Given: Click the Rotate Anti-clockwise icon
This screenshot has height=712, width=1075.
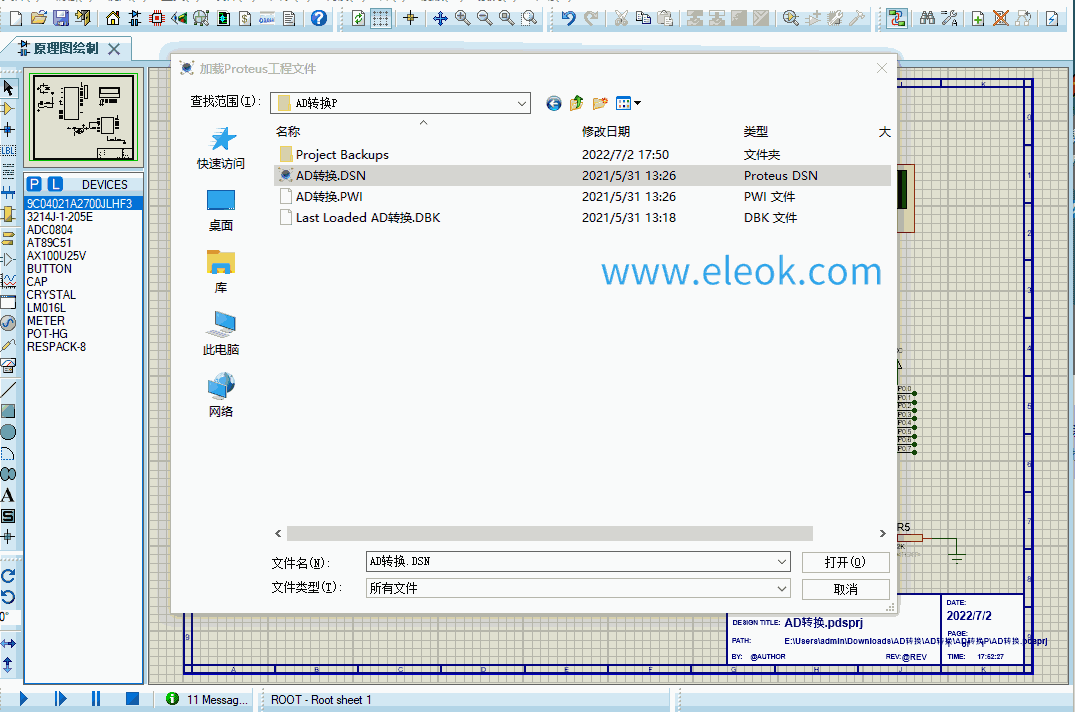Looking at the screenshot, I should pos(8,597).
